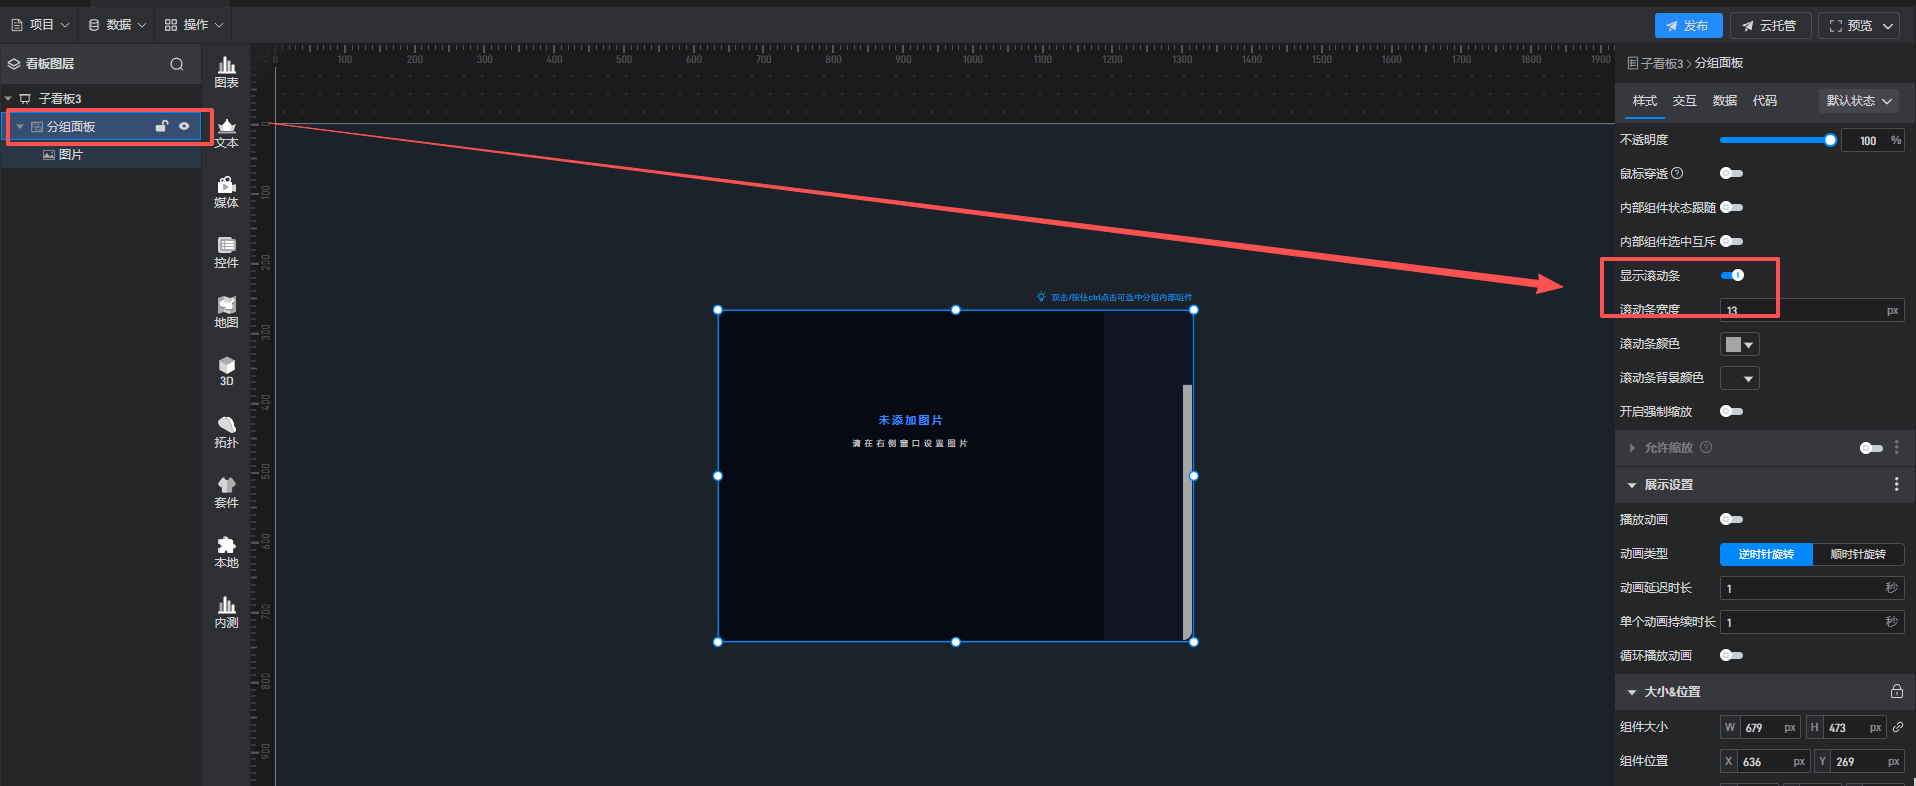Collapse the 子看板3 tree node

[9, 99]
